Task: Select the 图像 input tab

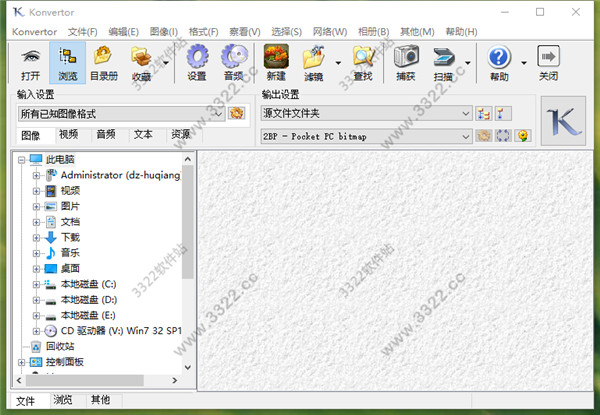Action: (x=31, y=135)
